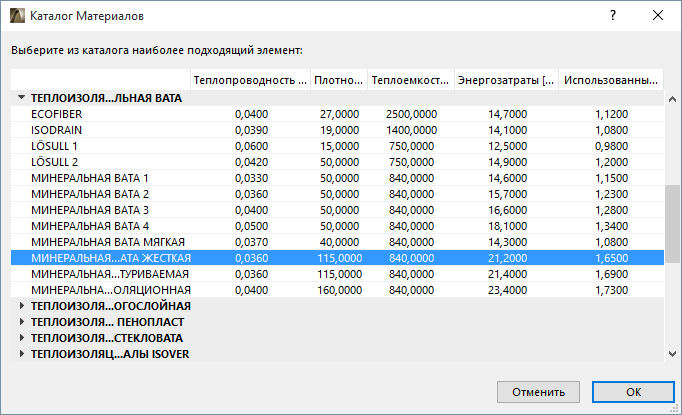The image size is (682, 415).
Task: Expand the ТЕПЛОИЗОЛЯ...СТЕКЛОВАТА group
Action: point(21,338)
